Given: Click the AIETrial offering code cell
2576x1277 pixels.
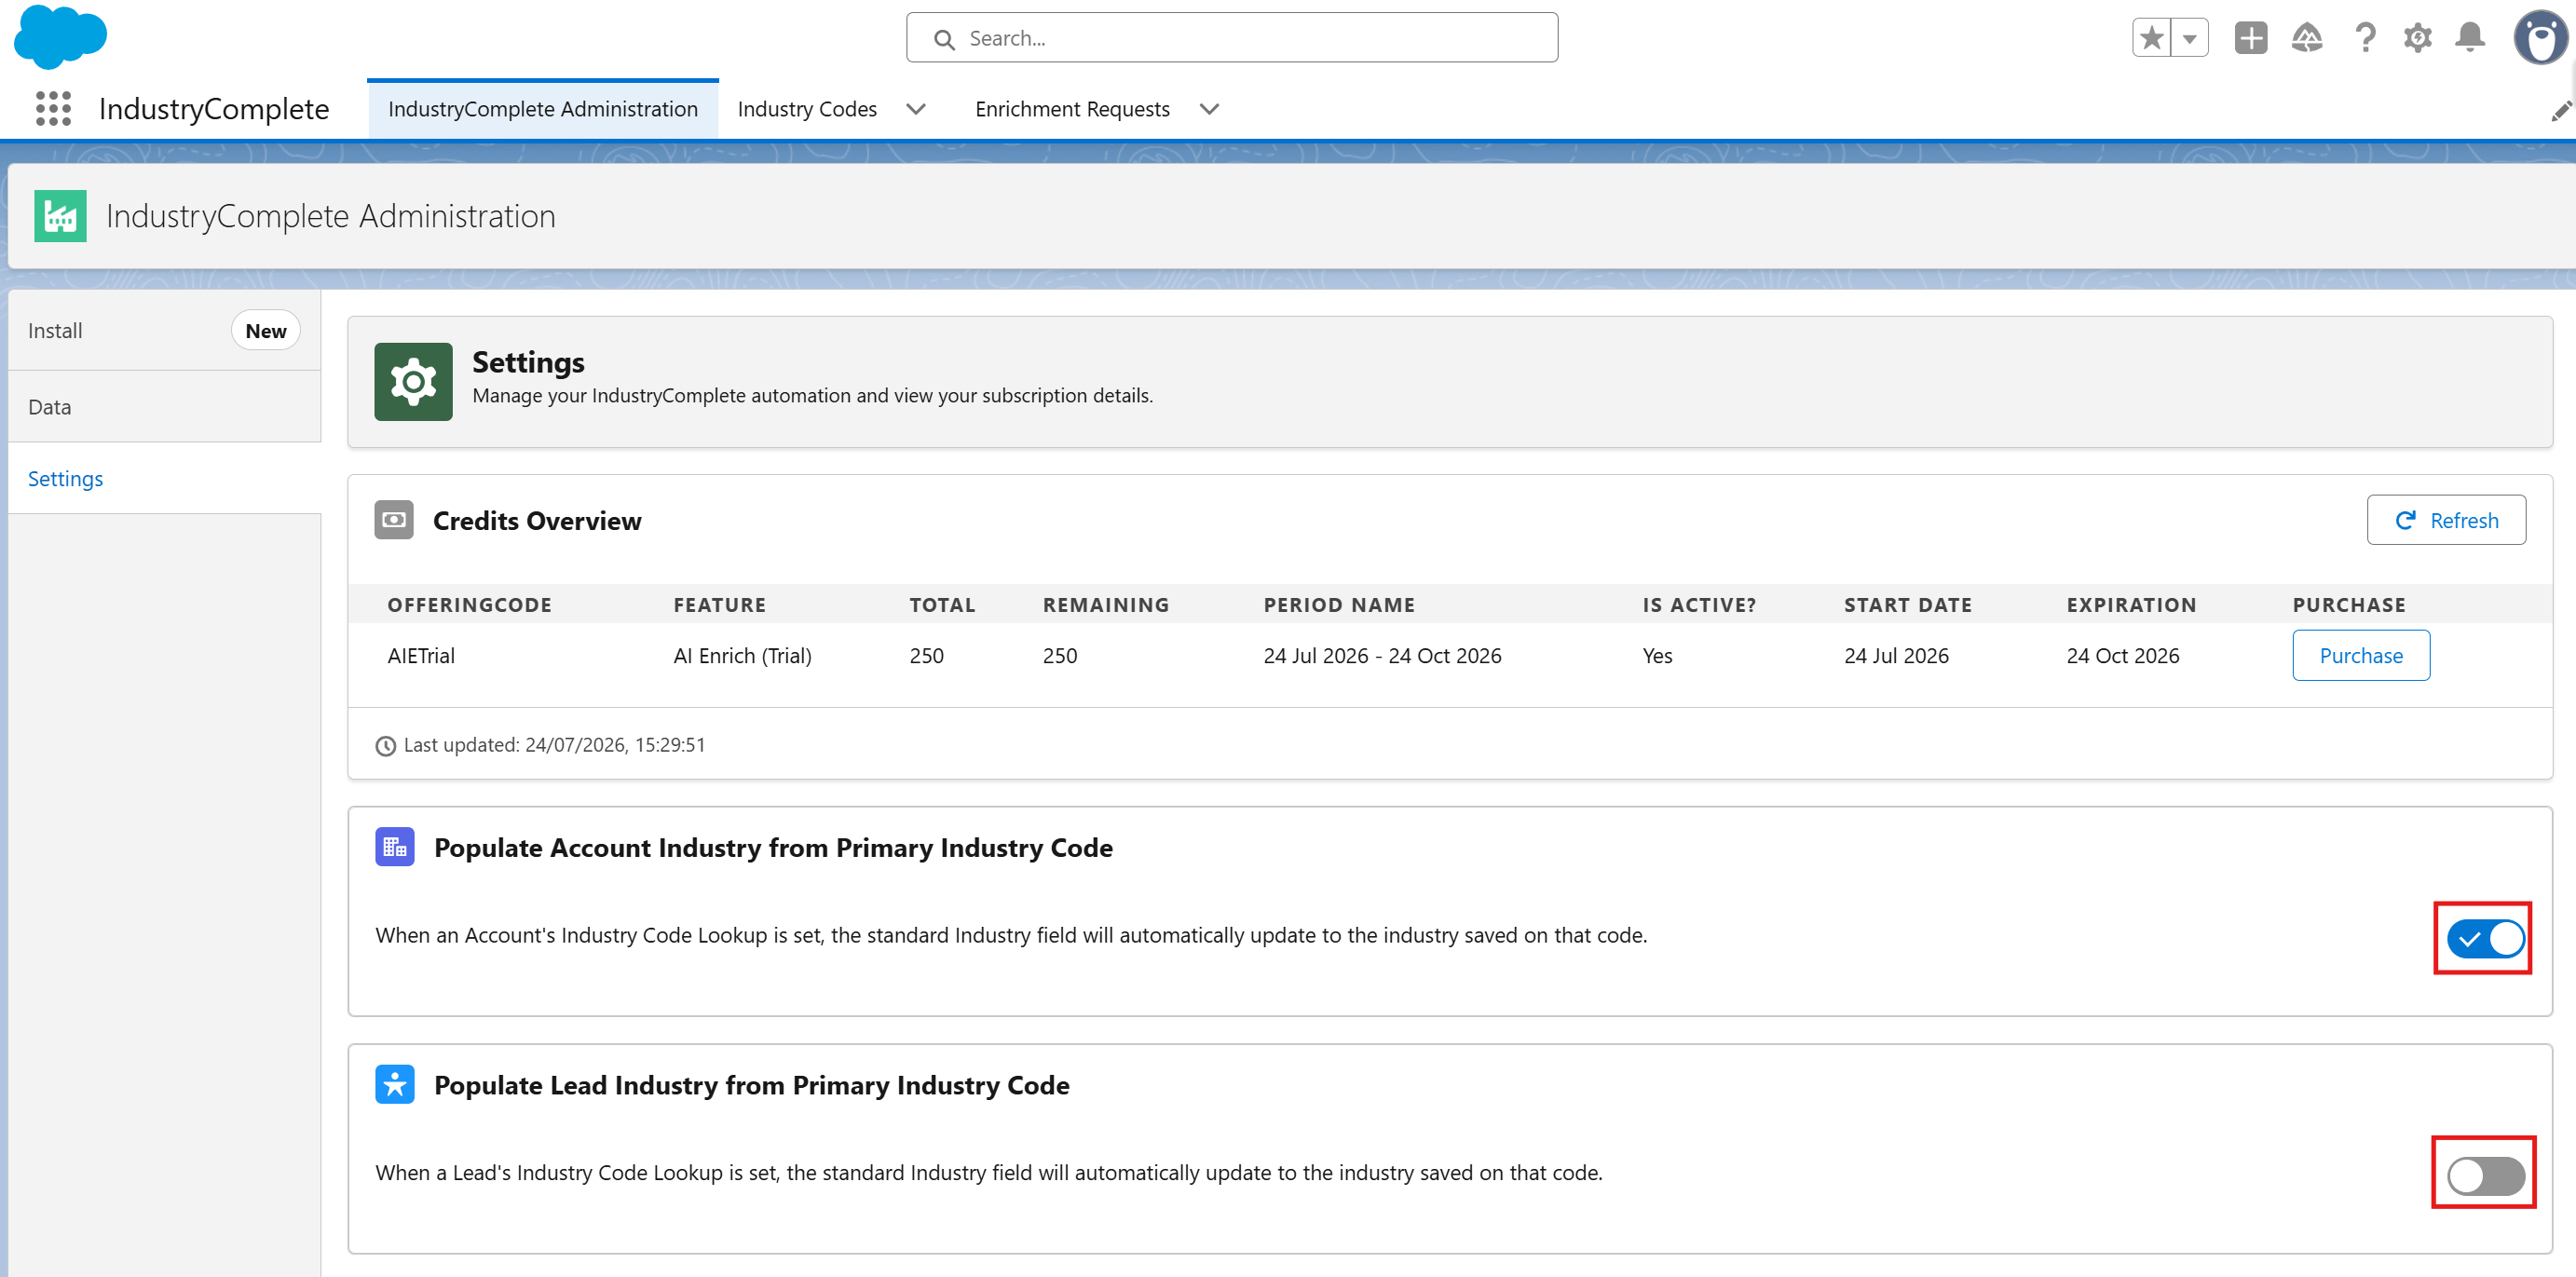Looking at the screenshot, I should click(x=421, y=656).
